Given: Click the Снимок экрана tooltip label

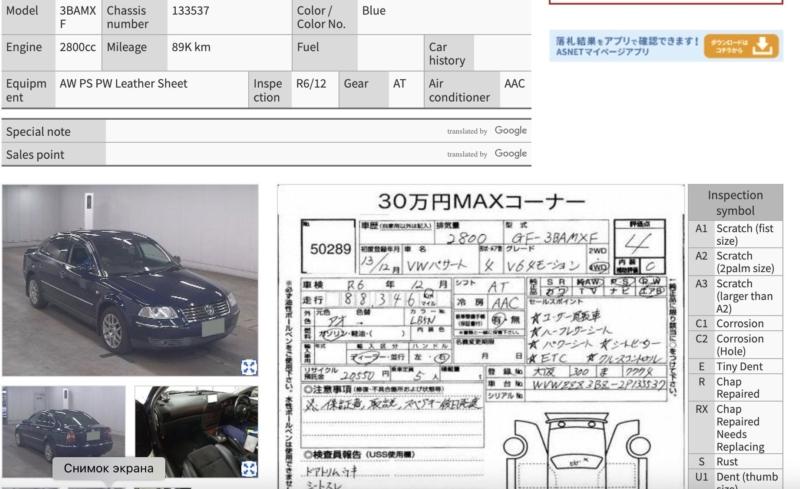Looking at the screenshot, I should click(x=108, y=468).
